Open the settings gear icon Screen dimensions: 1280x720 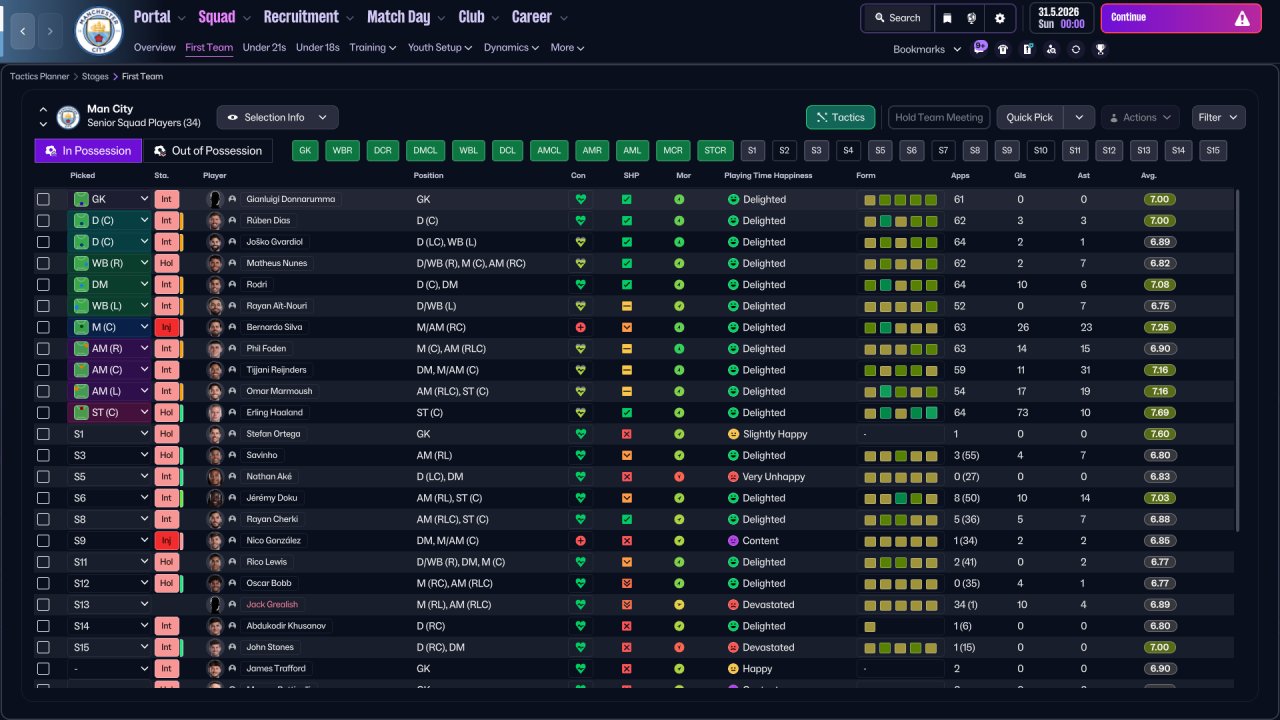[999, 18]
